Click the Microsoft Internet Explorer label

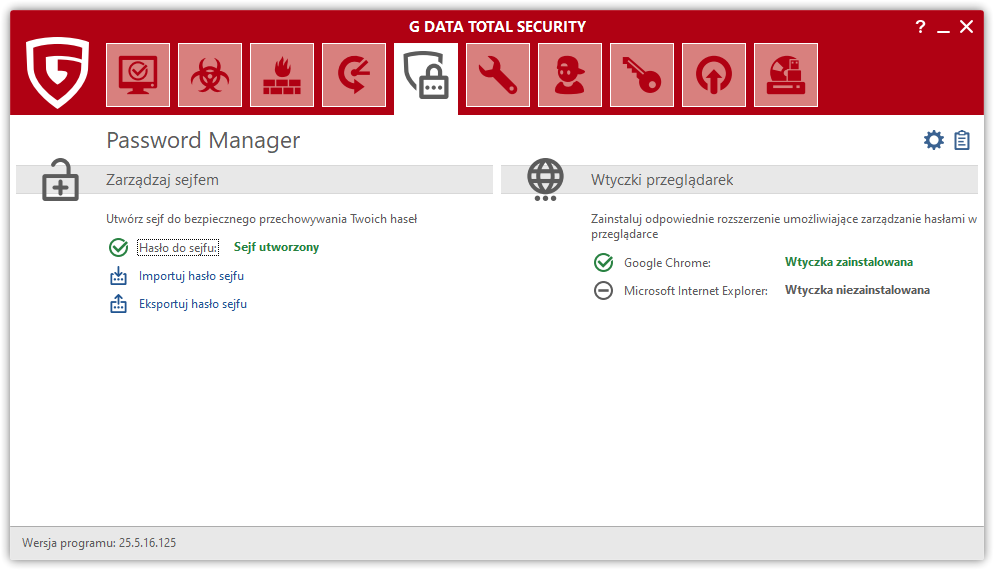coord(695,290)
